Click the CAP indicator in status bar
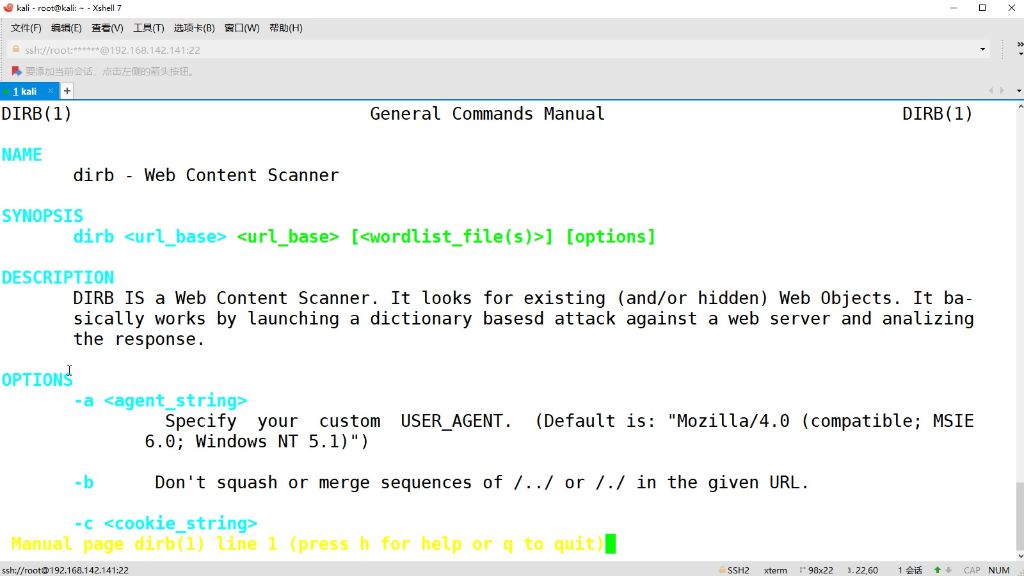Image resolution: width=1024 pixels, height=576 pixels. [x=972, y=570]
